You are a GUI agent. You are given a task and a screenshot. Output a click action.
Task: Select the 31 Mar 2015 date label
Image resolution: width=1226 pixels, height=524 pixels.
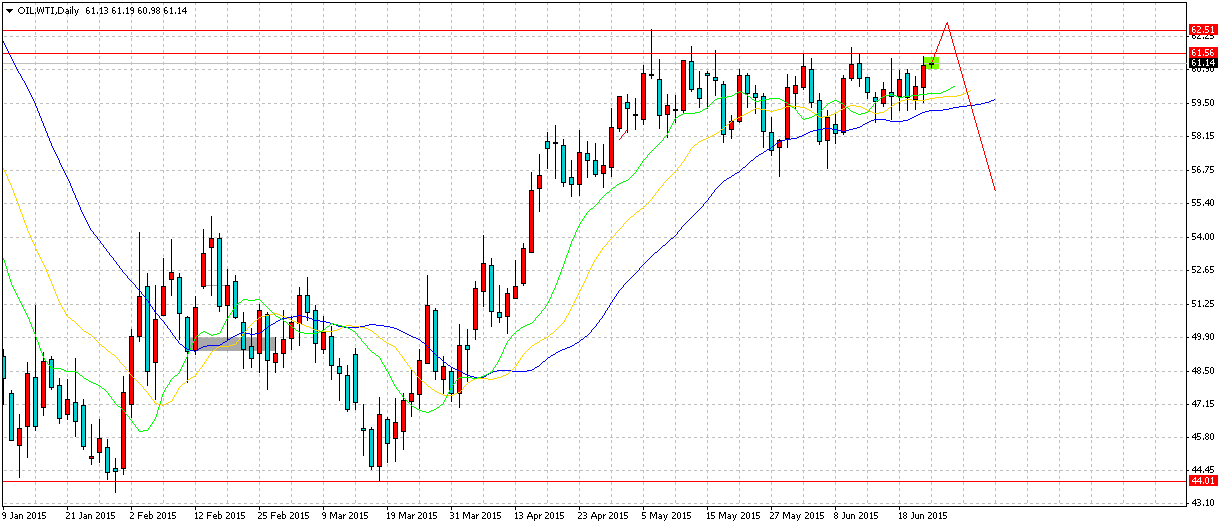click(x=476, y=516)
